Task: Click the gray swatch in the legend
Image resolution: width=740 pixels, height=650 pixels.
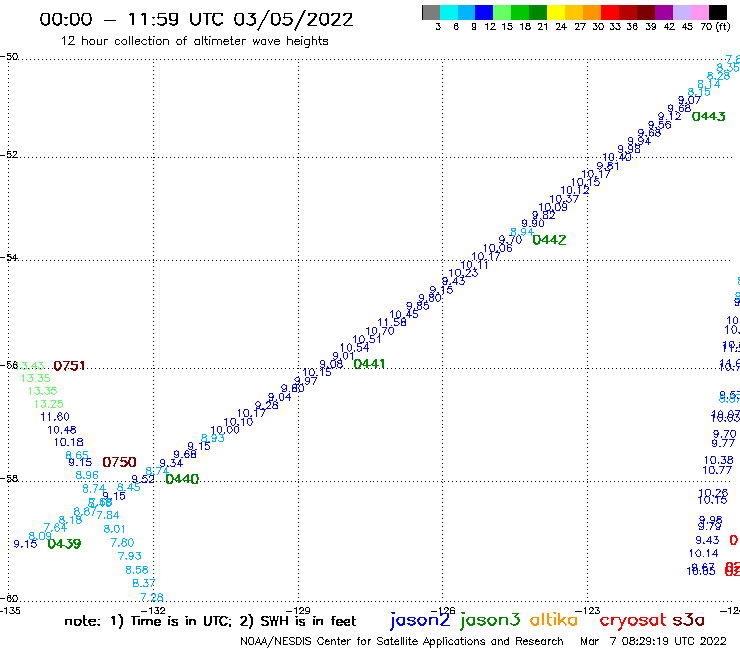Action: [x=431, y=12]
